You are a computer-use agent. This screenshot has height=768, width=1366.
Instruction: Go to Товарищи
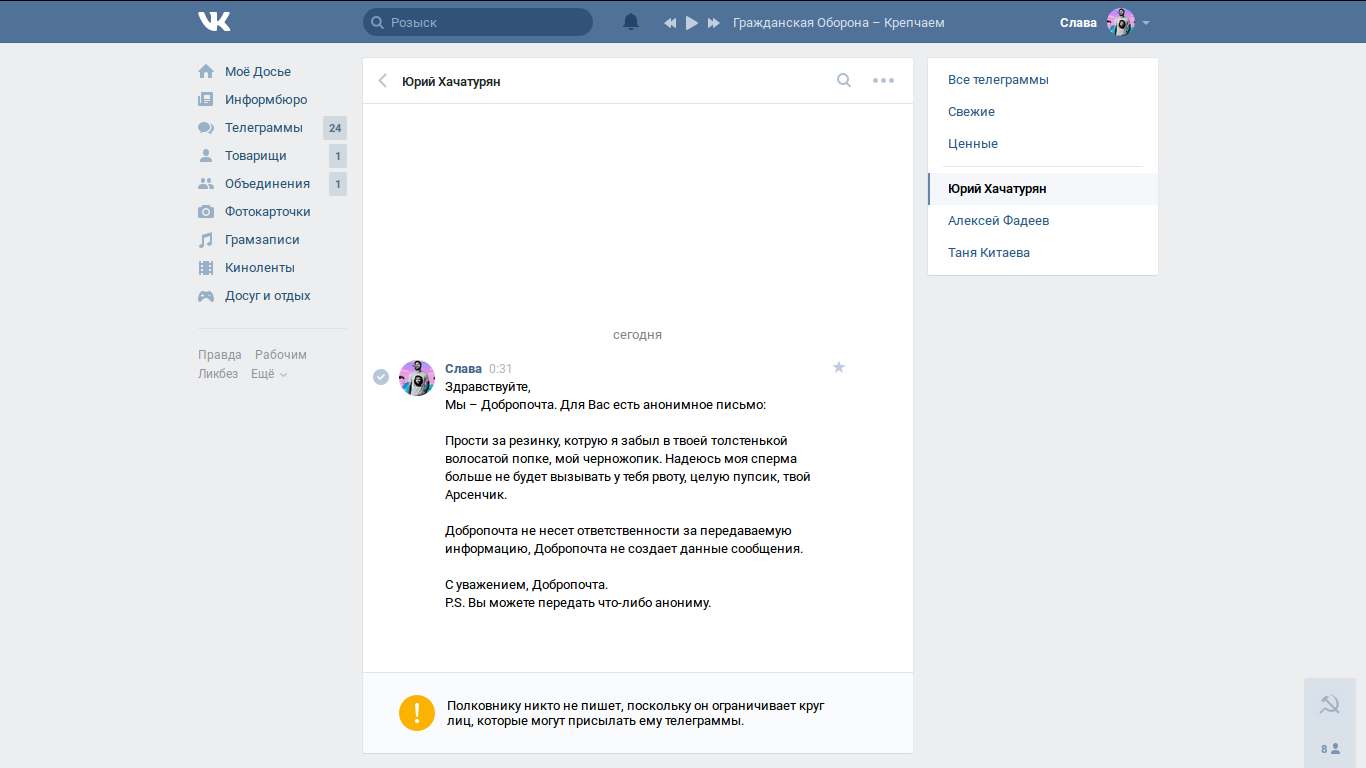256,156
